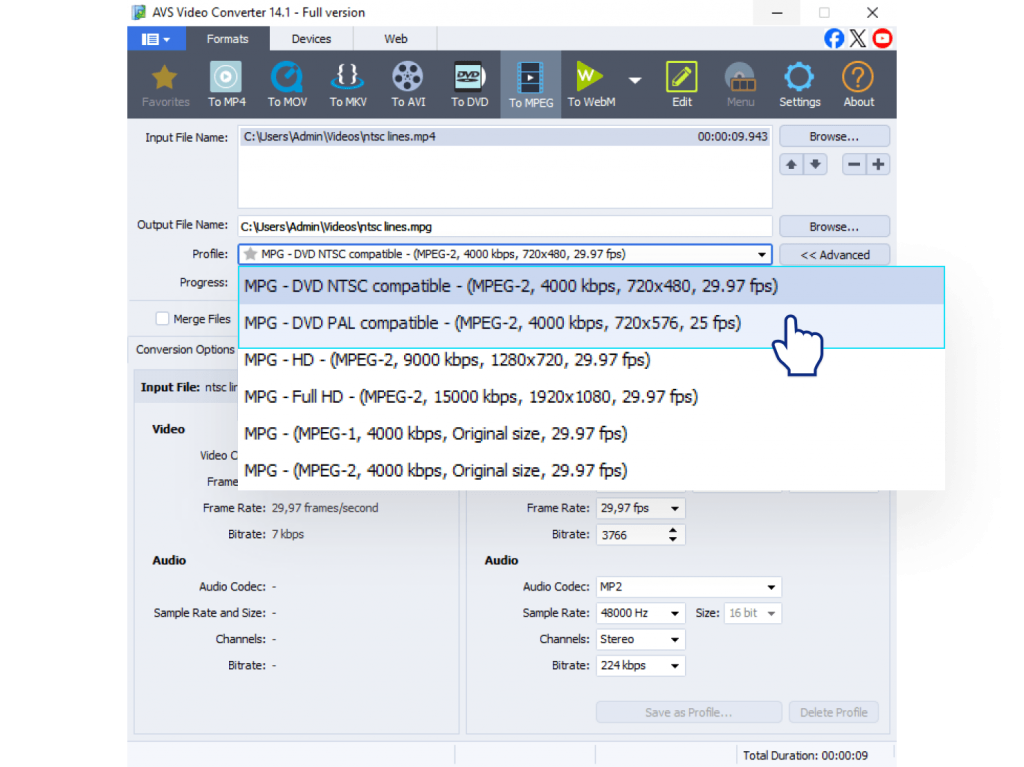Open the audio Bitrate 224 kbps dropdown

(640, 666)
